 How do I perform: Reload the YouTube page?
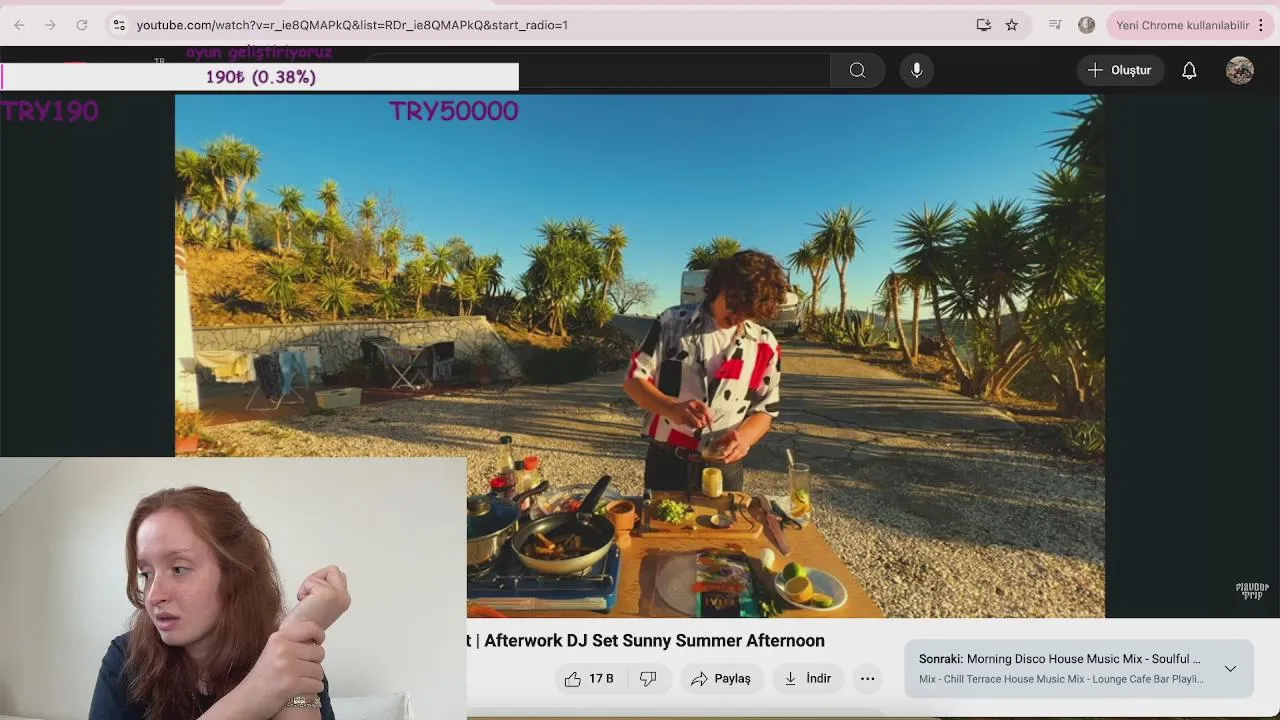click(82, 25)
